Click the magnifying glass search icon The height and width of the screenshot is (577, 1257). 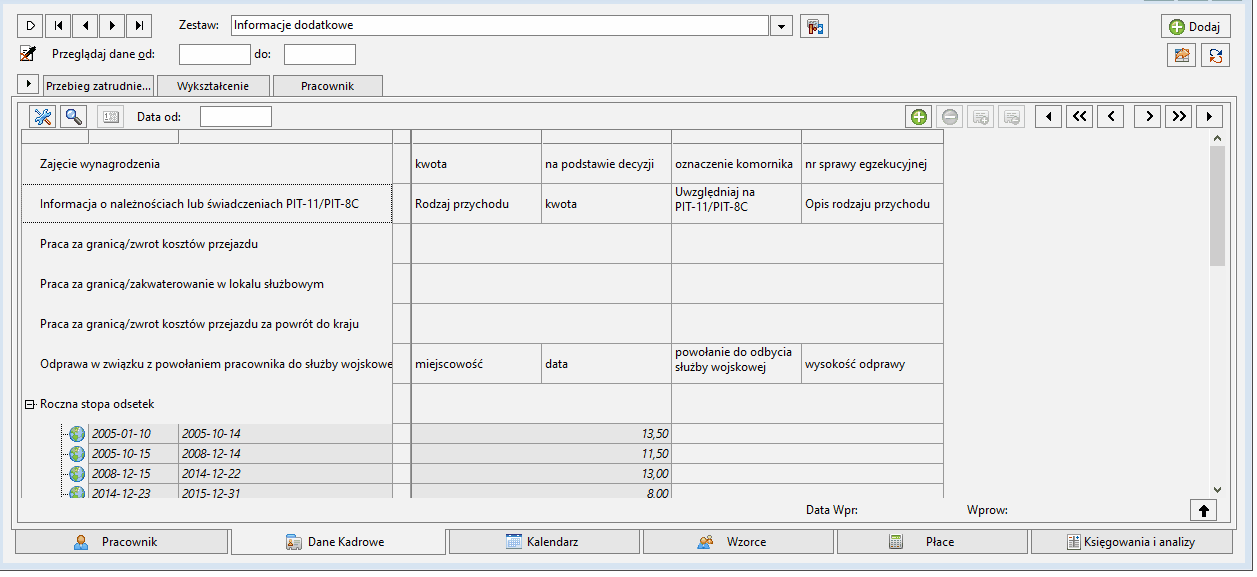coord(74,117)
